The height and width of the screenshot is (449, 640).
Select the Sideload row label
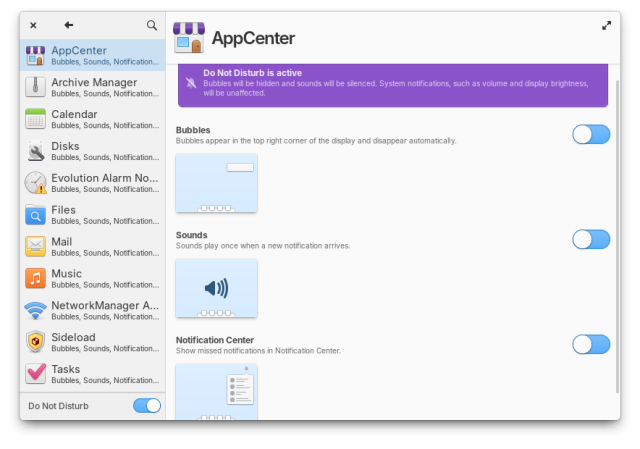coord(73,337)
